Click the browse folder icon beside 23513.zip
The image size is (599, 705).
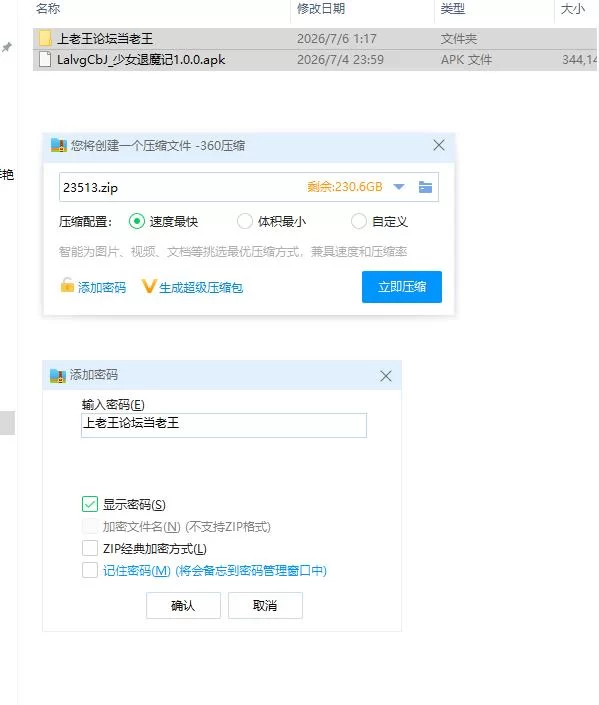click(x=425, y=187)
